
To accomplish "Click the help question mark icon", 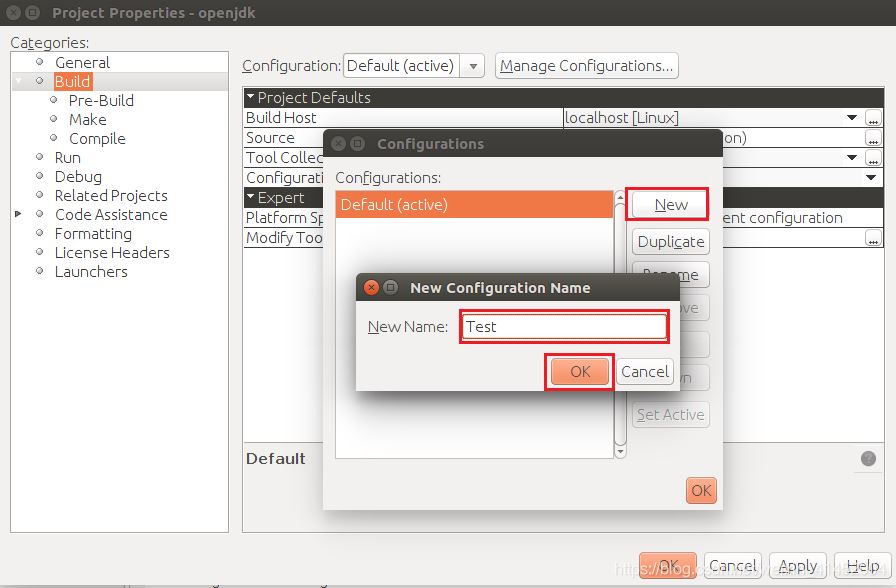I will pos(868,458).
